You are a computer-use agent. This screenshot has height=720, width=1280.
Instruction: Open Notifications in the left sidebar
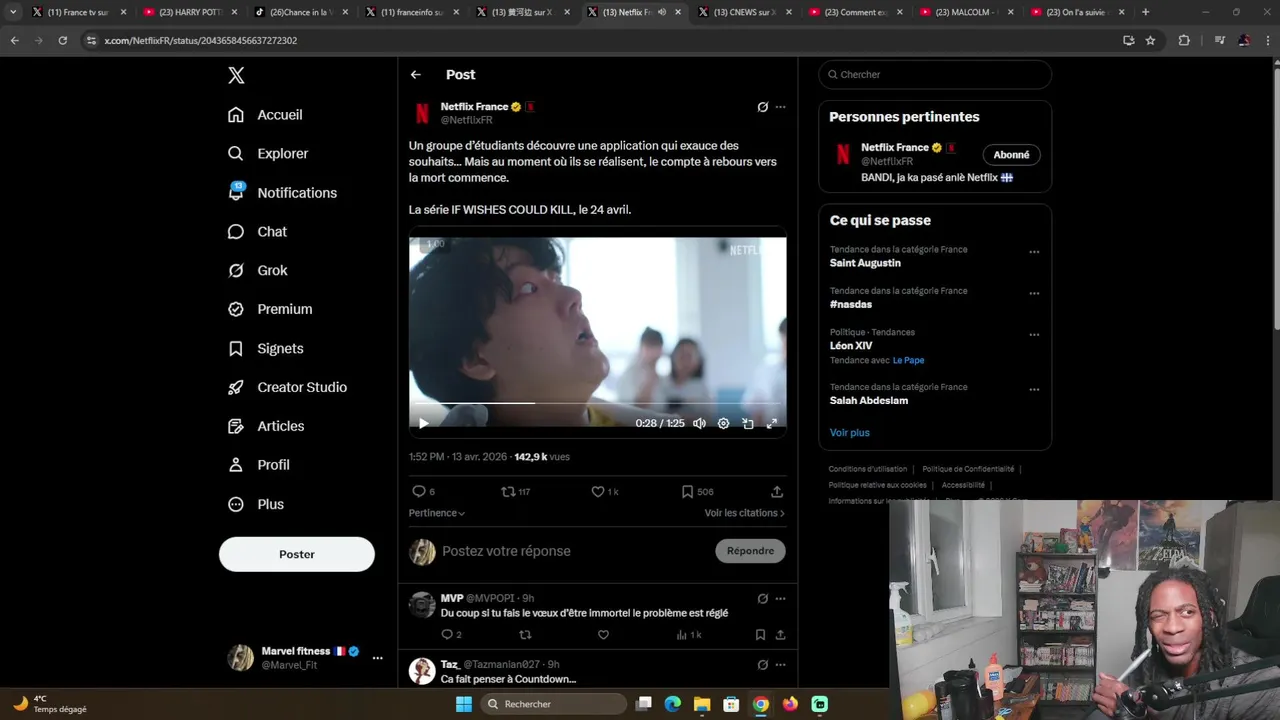282,193
